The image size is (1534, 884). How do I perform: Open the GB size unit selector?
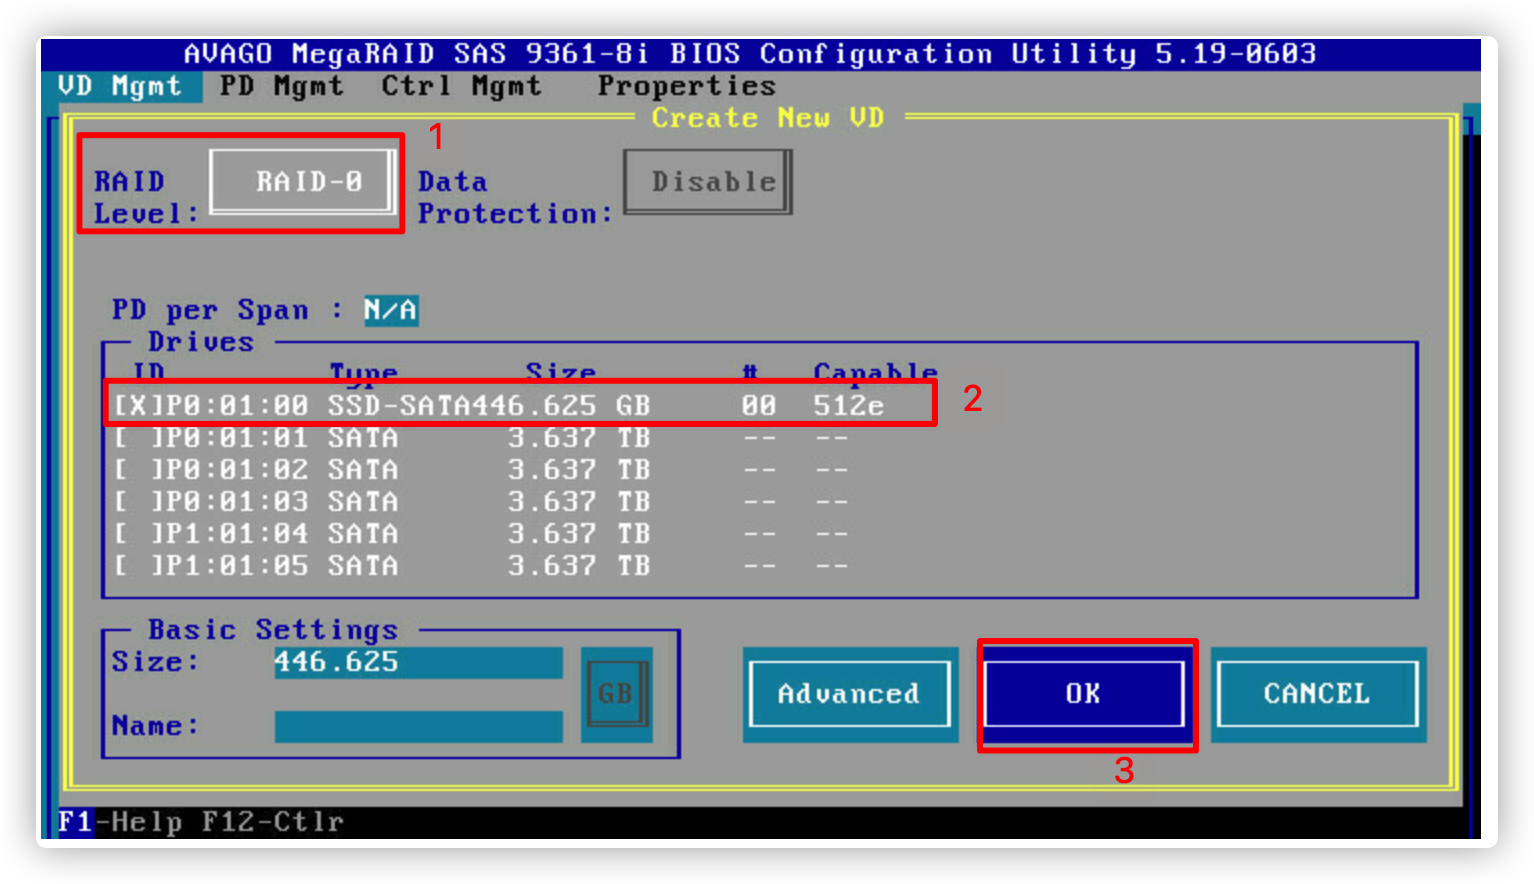pyautogui.click(x=616, y=693)
